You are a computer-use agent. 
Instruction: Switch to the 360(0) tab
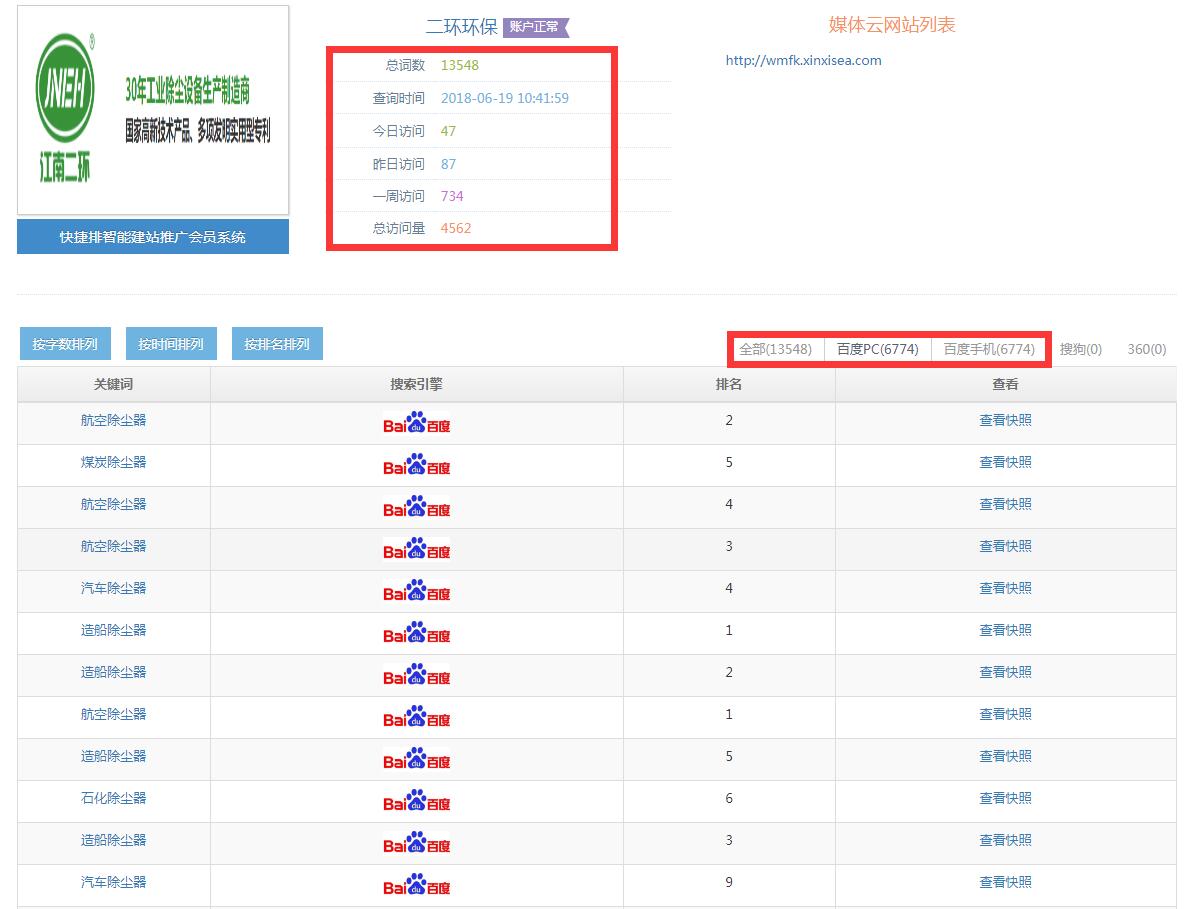(x=1146, y=349)
